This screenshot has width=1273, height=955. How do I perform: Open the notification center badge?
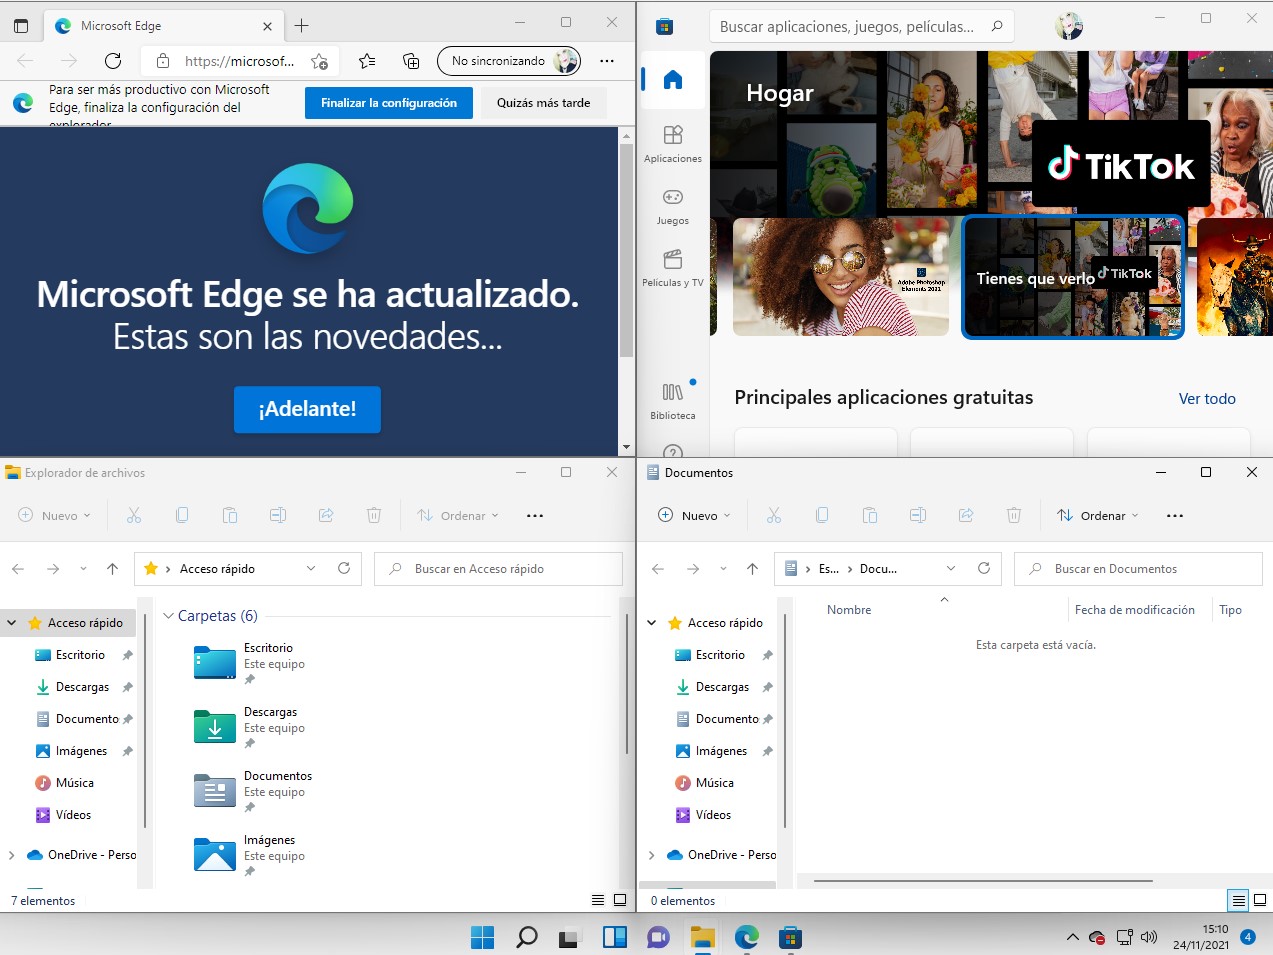pyautogui.click(x=1248, y=937)
